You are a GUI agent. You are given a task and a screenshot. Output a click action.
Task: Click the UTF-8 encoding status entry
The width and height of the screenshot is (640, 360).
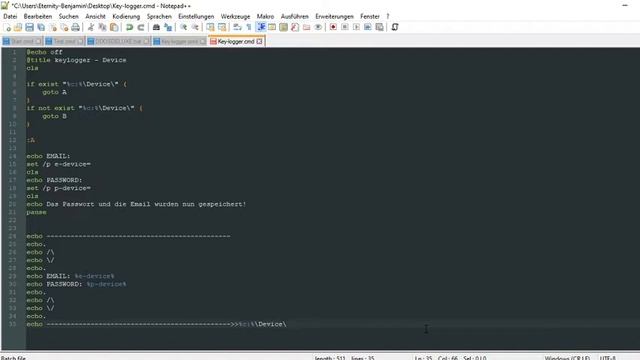point(607,358)
